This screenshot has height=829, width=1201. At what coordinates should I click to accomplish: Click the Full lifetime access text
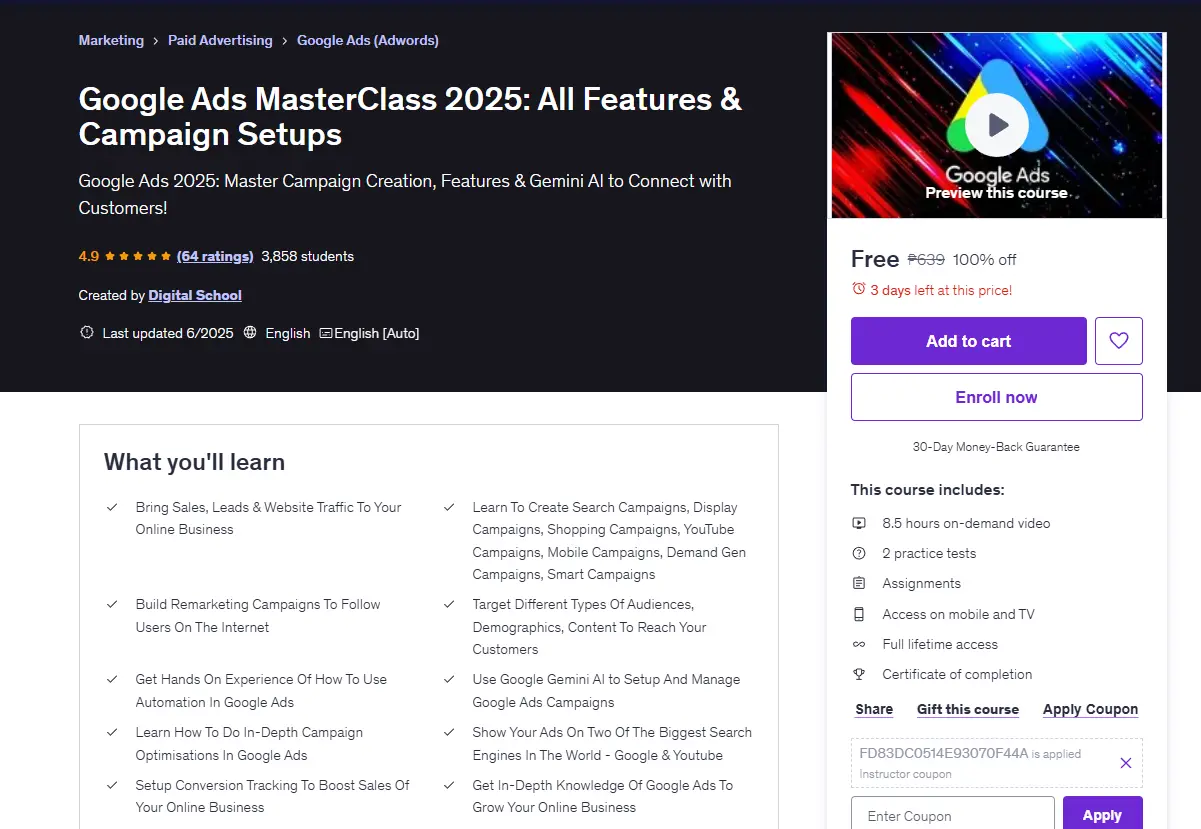940,644
